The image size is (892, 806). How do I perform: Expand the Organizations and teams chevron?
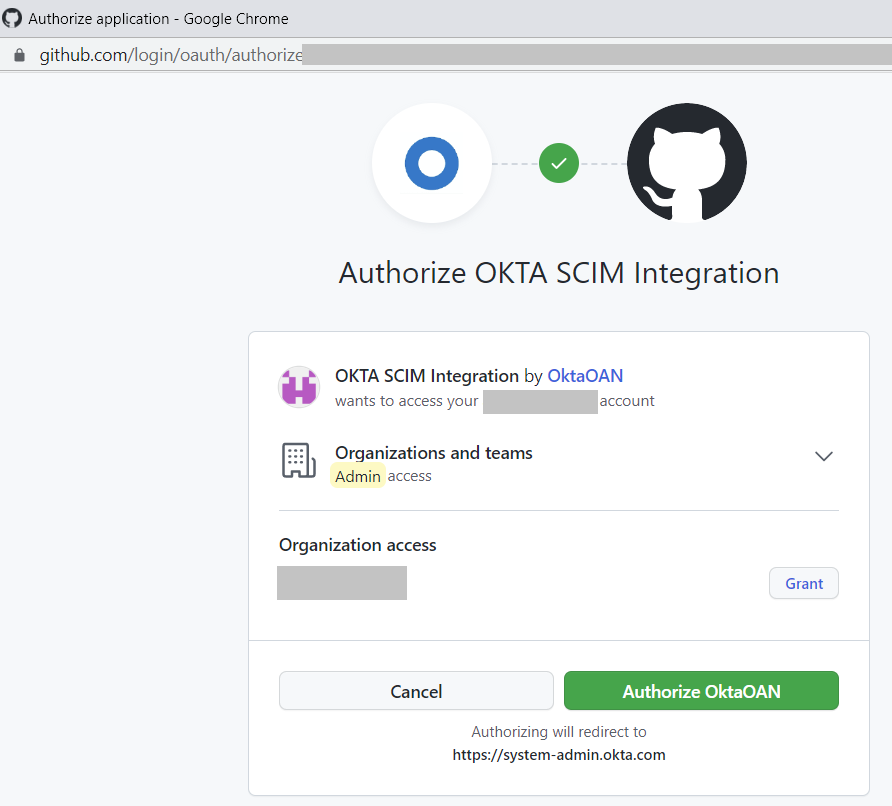click(823, 456)
